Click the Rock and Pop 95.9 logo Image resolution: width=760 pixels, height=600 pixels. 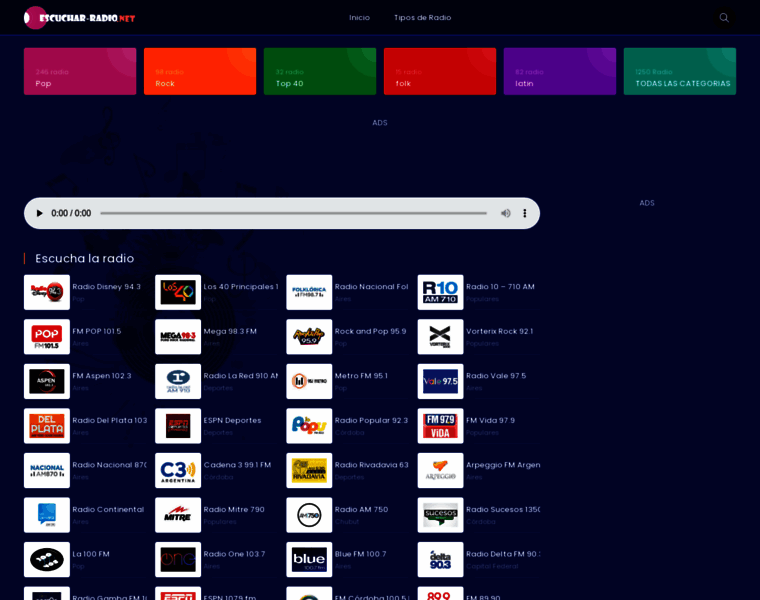coord(309,337)
